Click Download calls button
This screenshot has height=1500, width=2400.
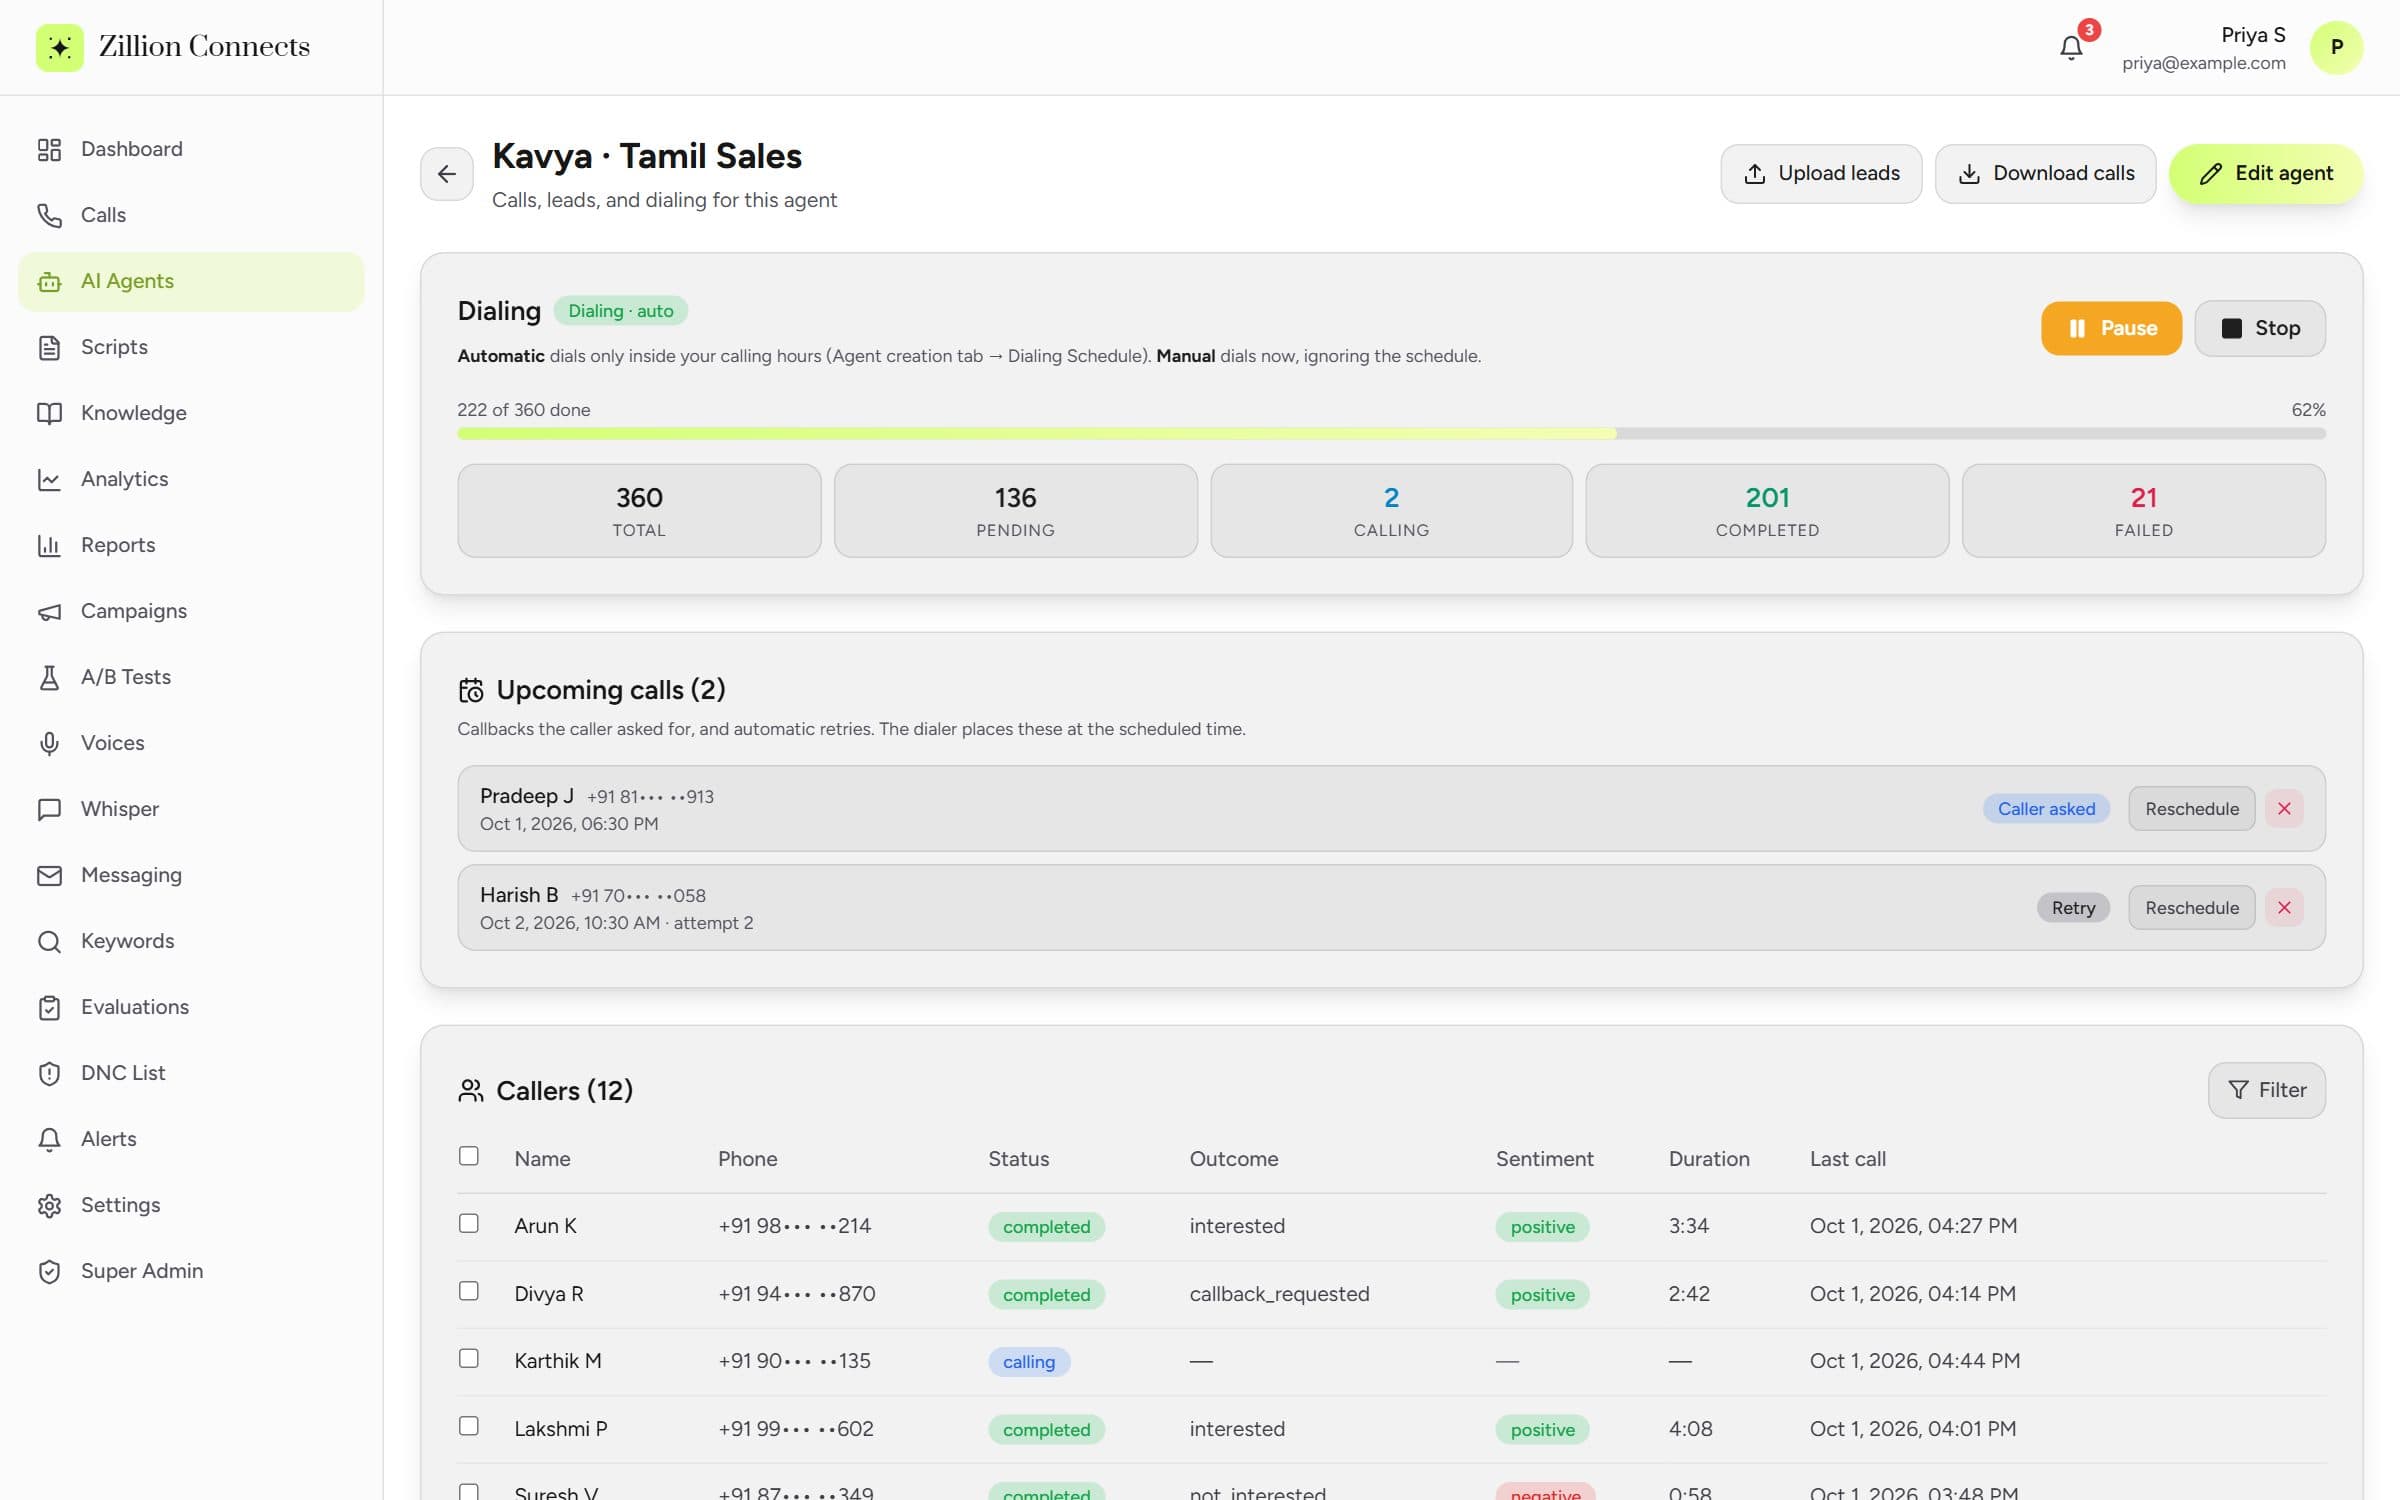pos(2045,174)
